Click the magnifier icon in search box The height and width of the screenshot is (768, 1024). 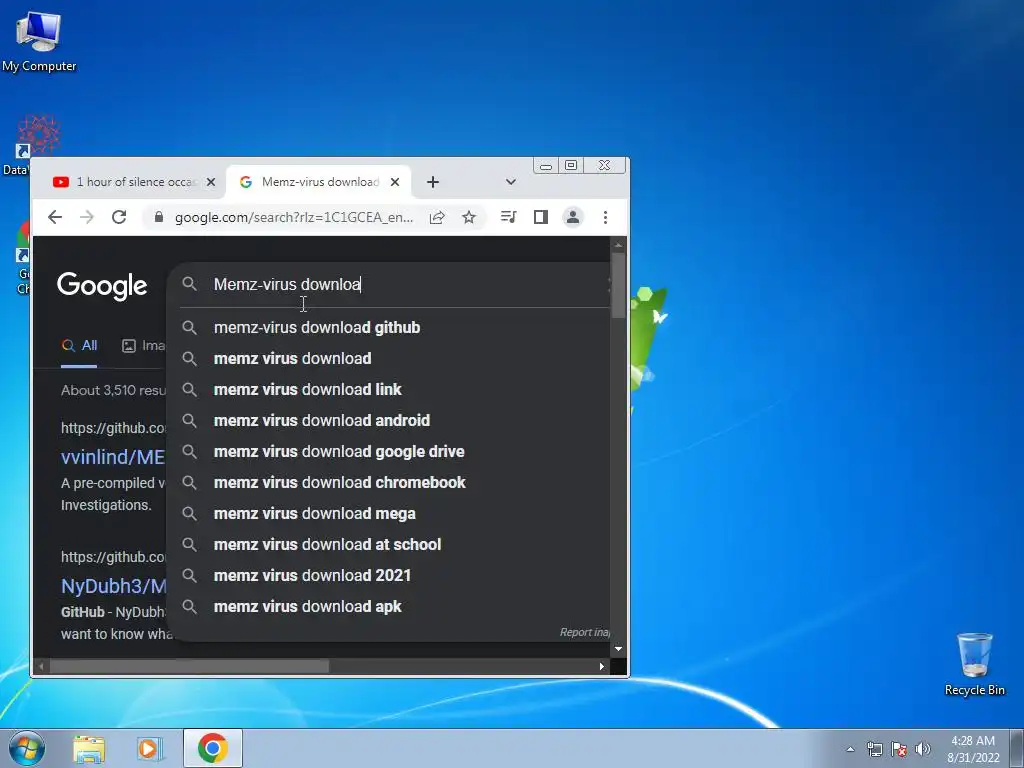tap(189, 284)
